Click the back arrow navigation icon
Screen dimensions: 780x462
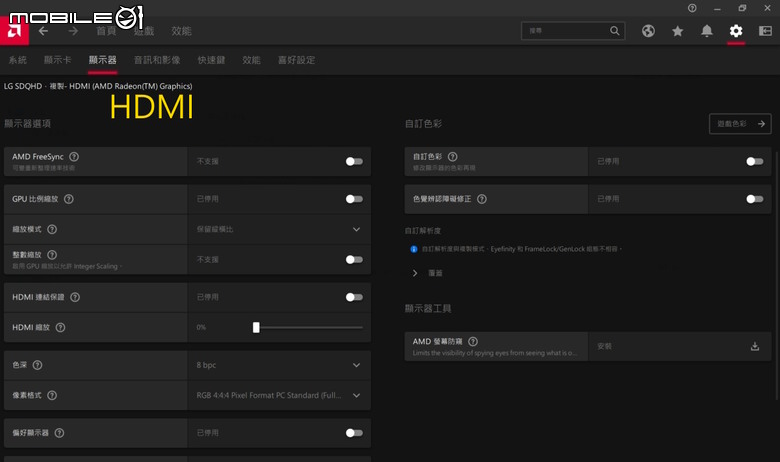[43, 31]
